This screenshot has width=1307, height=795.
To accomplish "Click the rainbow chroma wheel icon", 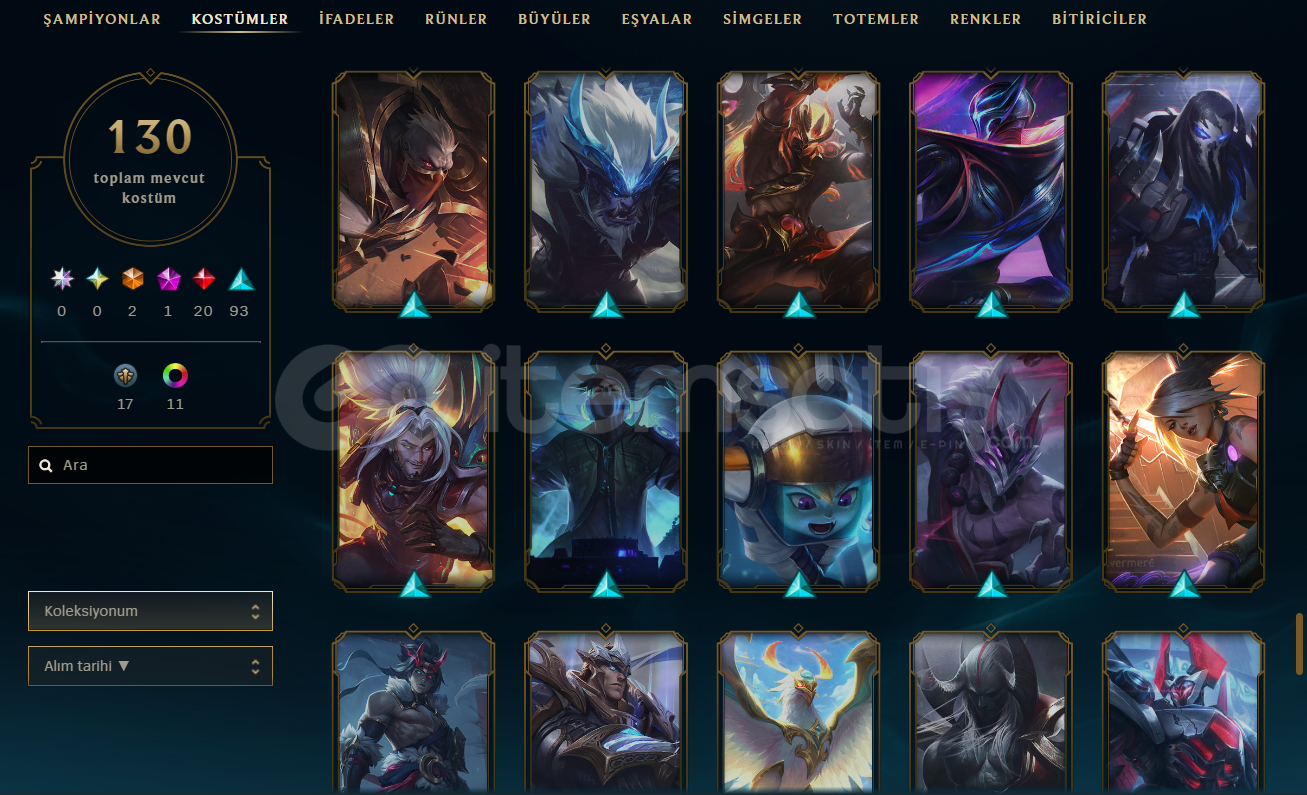I will coord(175,375).
